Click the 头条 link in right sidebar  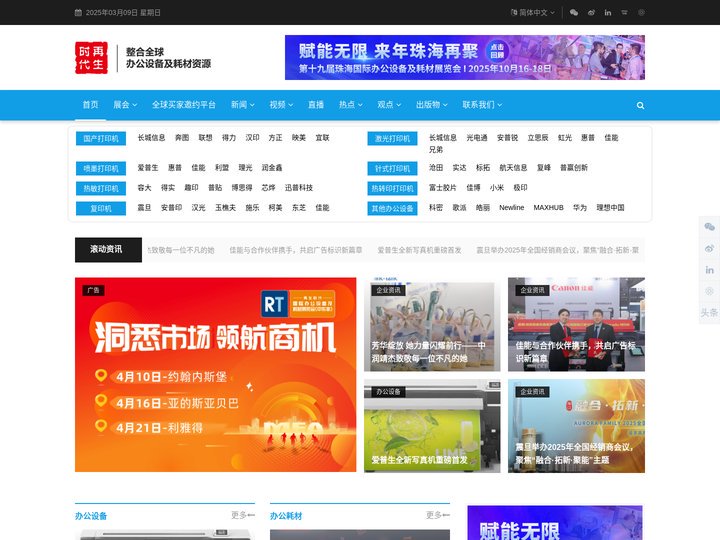[709, 312]
